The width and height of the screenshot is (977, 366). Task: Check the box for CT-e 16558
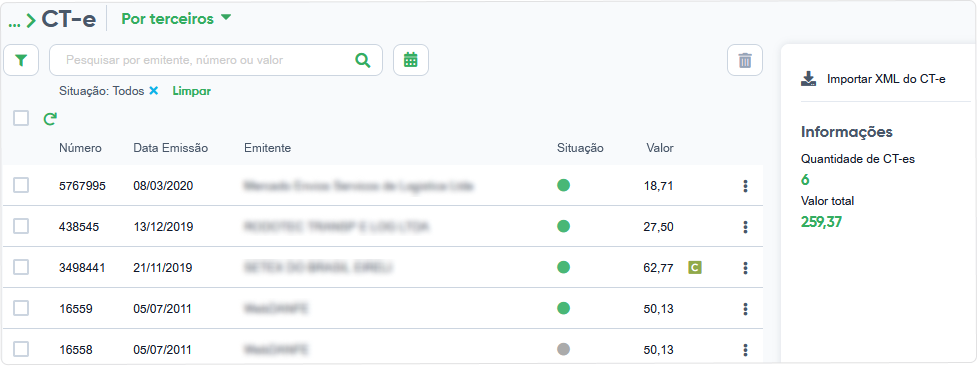pyautogui.click(x=21, y=349)
